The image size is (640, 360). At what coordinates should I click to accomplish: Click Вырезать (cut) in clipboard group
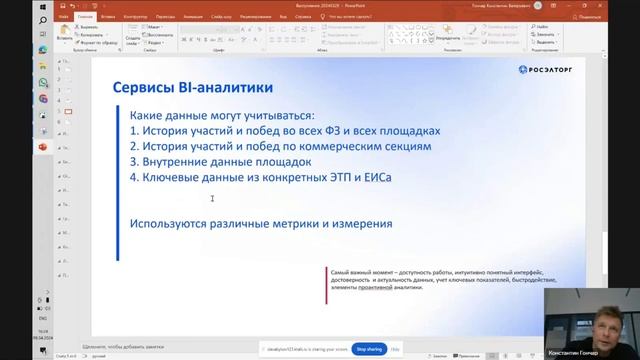pos(87,27)
